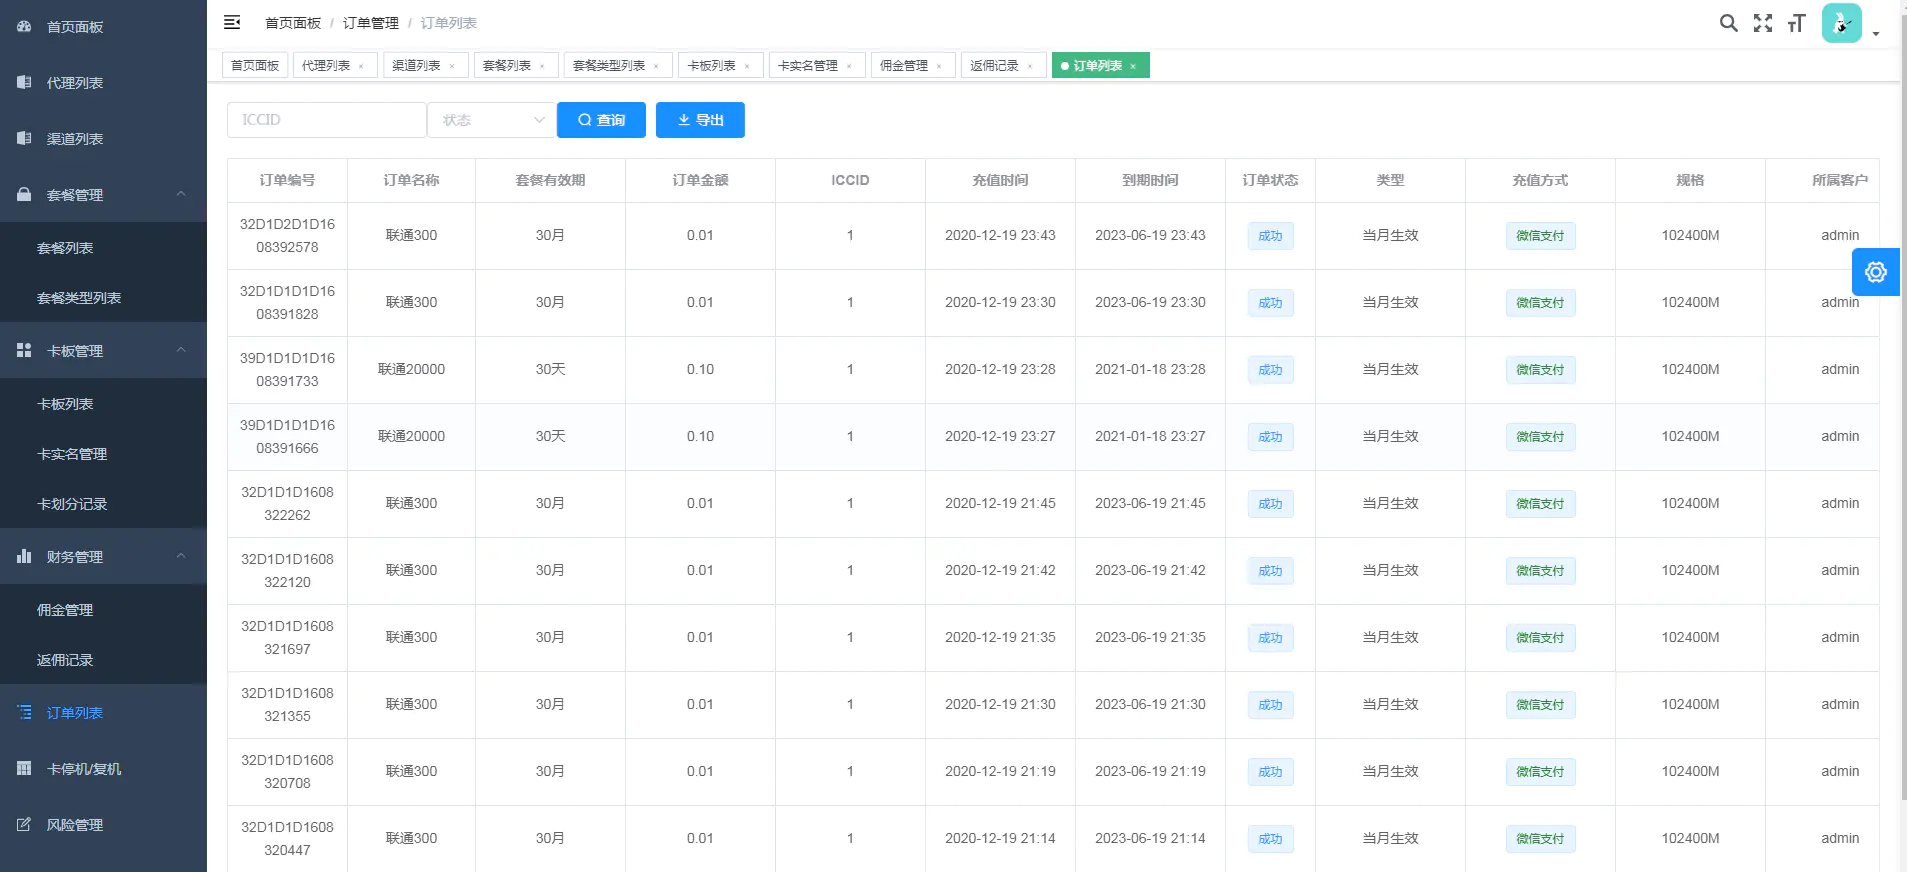
Task: Click the 导出 export button
Action: point(700,120)
